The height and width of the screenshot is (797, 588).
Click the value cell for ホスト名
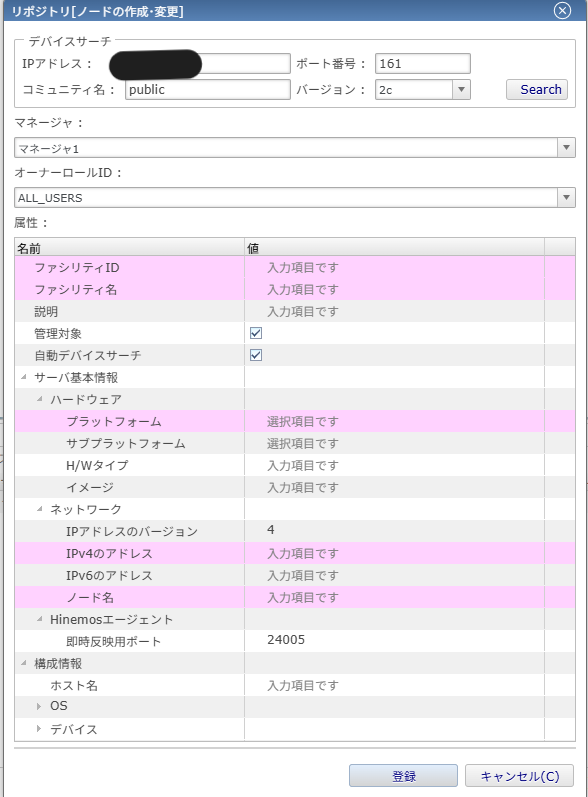394,685
